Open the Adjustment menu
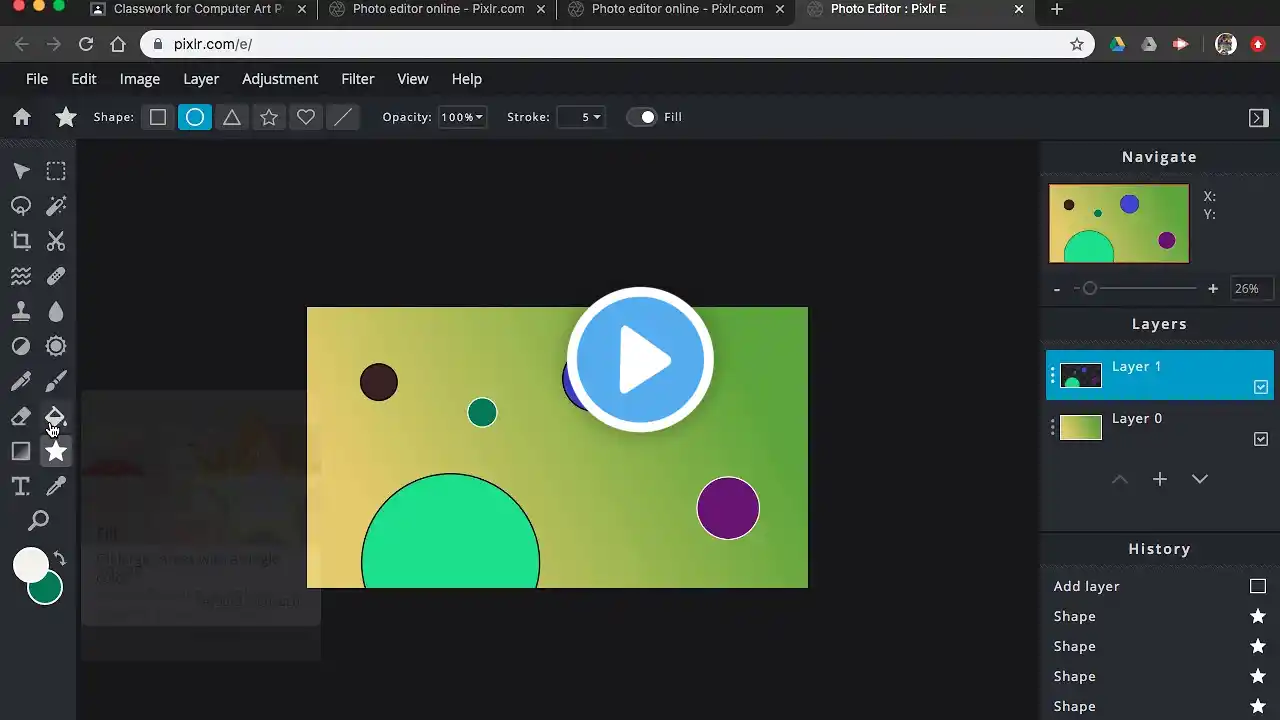Viewport: 1280px width, 720px height. [280, 79]
